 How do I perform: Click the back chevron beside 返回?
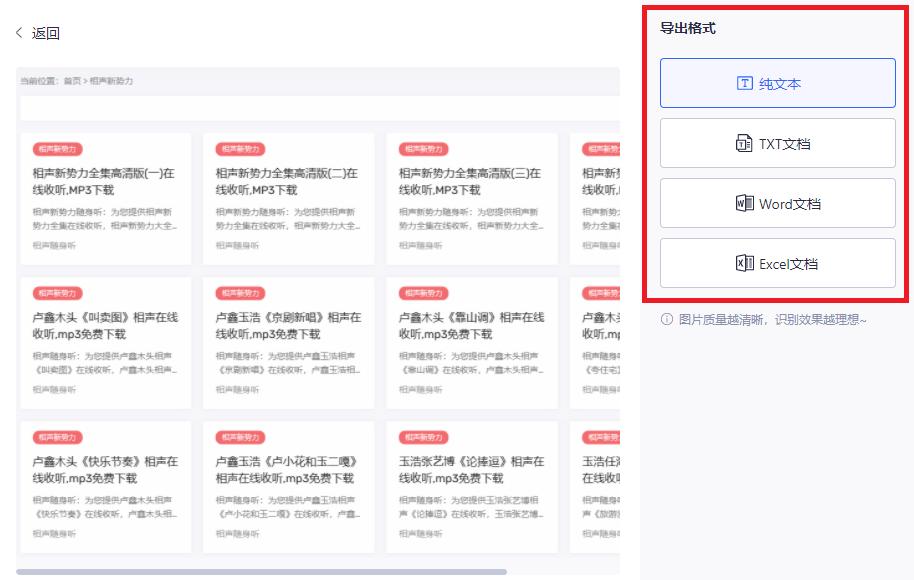20,33
